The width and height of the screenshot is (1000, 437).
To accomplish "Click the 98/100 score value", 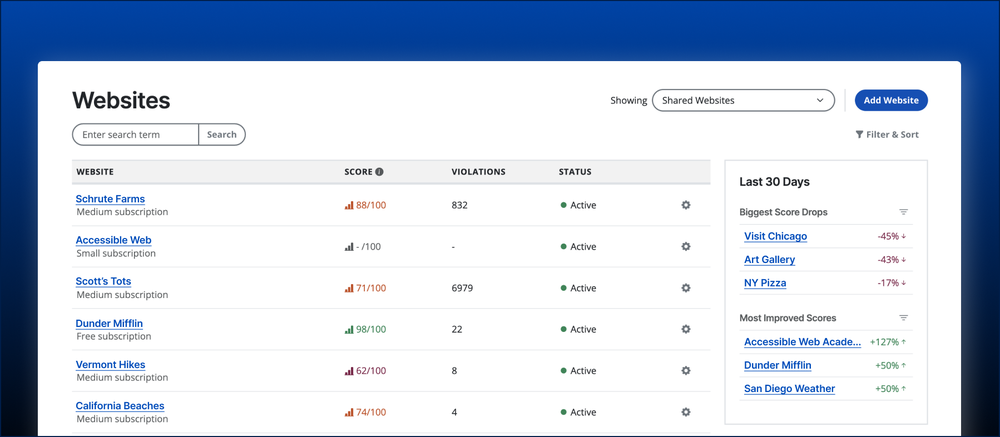I will point(371,330).
